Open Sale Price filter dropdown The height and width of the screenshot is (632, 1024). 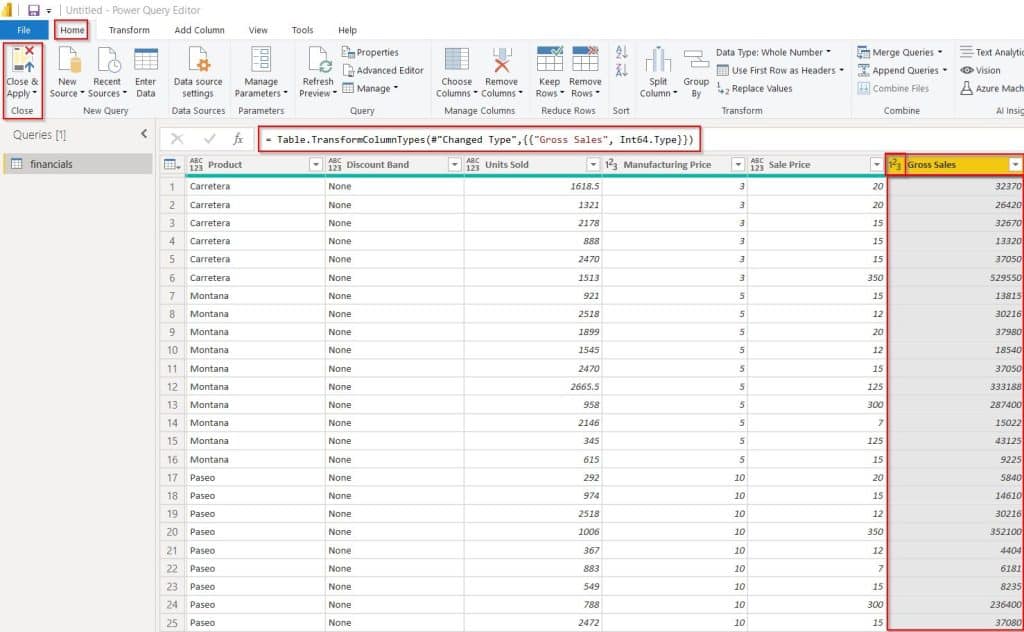tap(876, 165)
